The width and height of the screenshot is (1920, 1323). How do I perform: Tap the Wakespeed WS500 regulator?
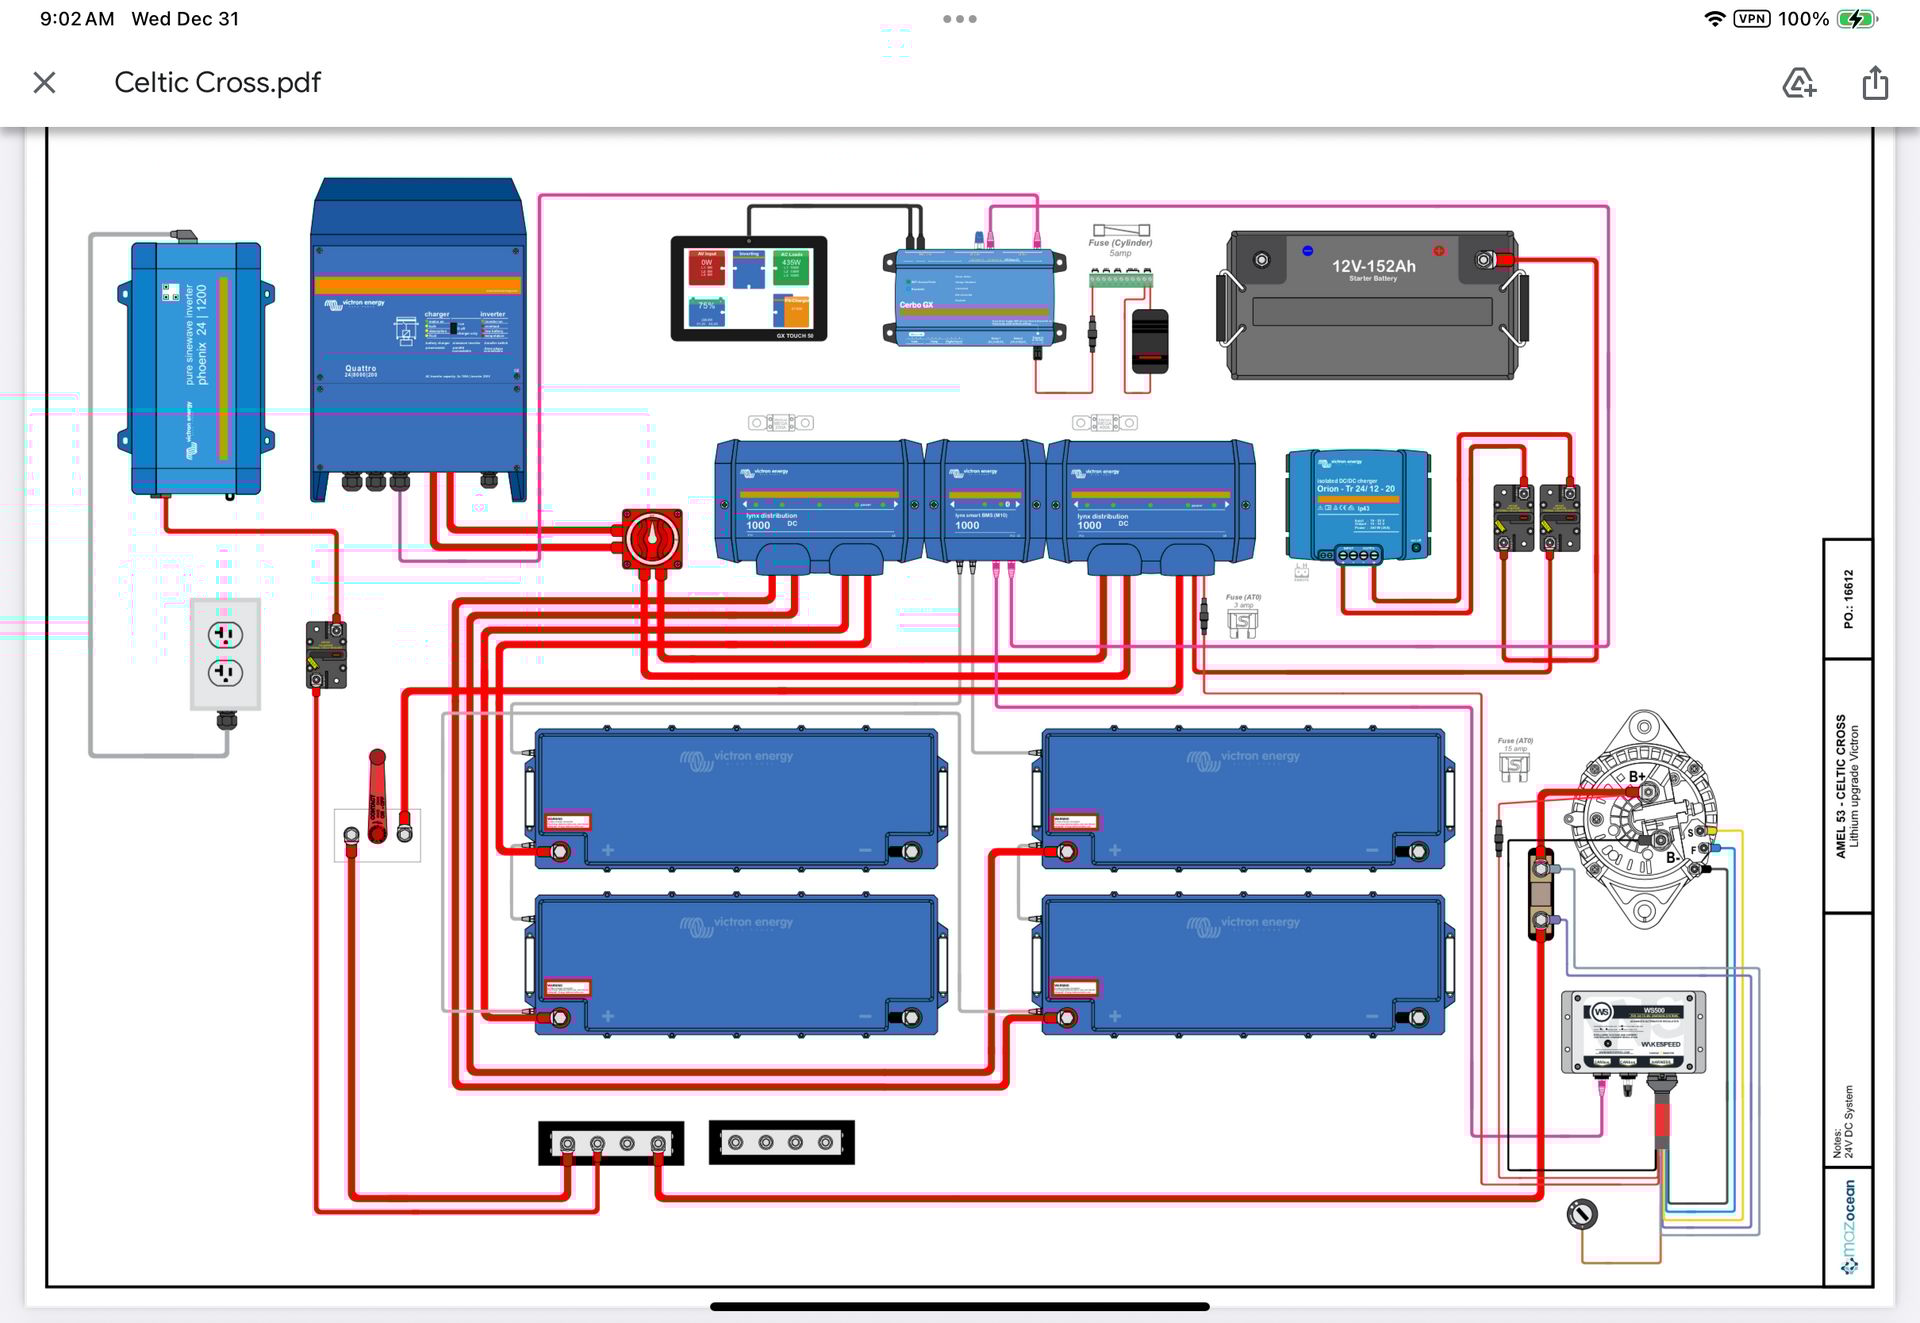(1633, 1032)
